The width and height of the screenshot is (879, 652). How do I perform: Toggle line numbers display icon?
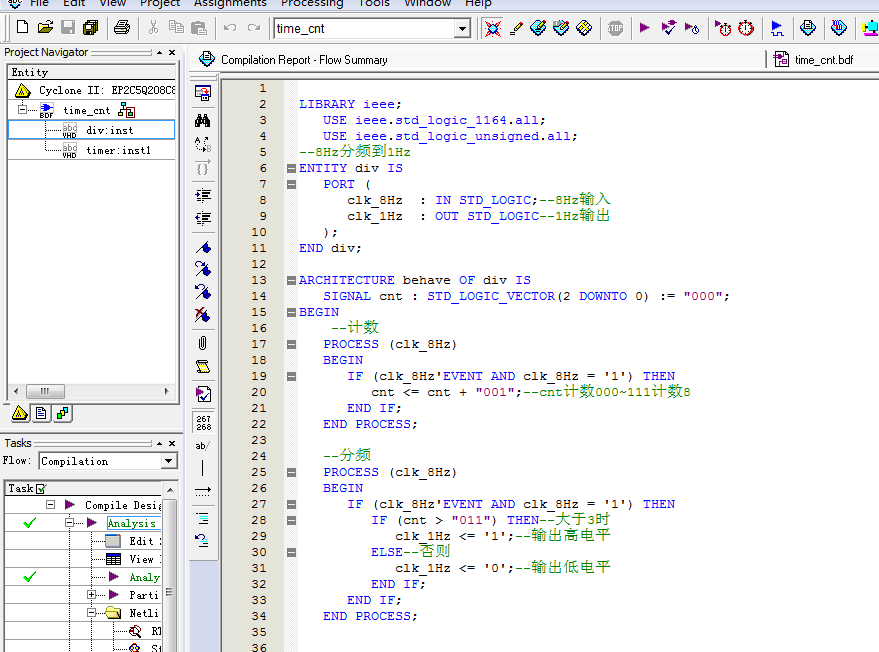203,422
